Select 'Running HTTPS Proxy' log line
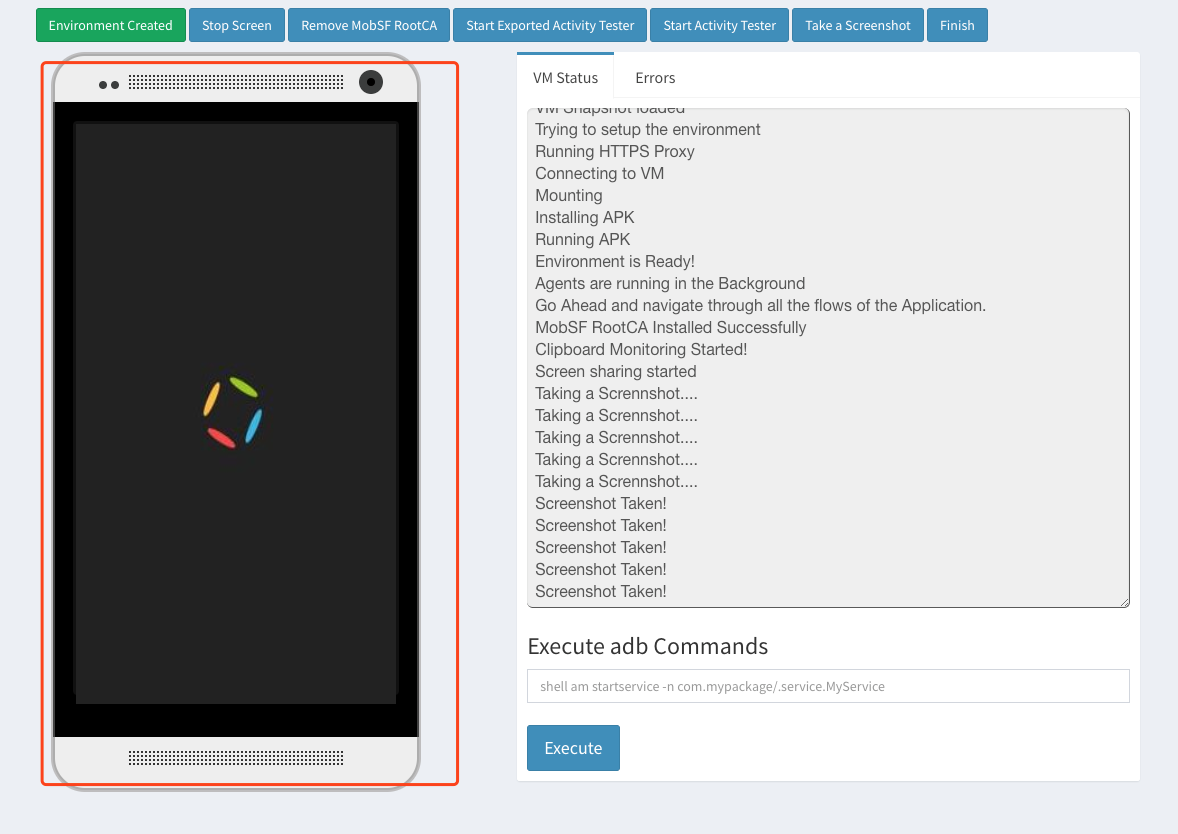 615,152
